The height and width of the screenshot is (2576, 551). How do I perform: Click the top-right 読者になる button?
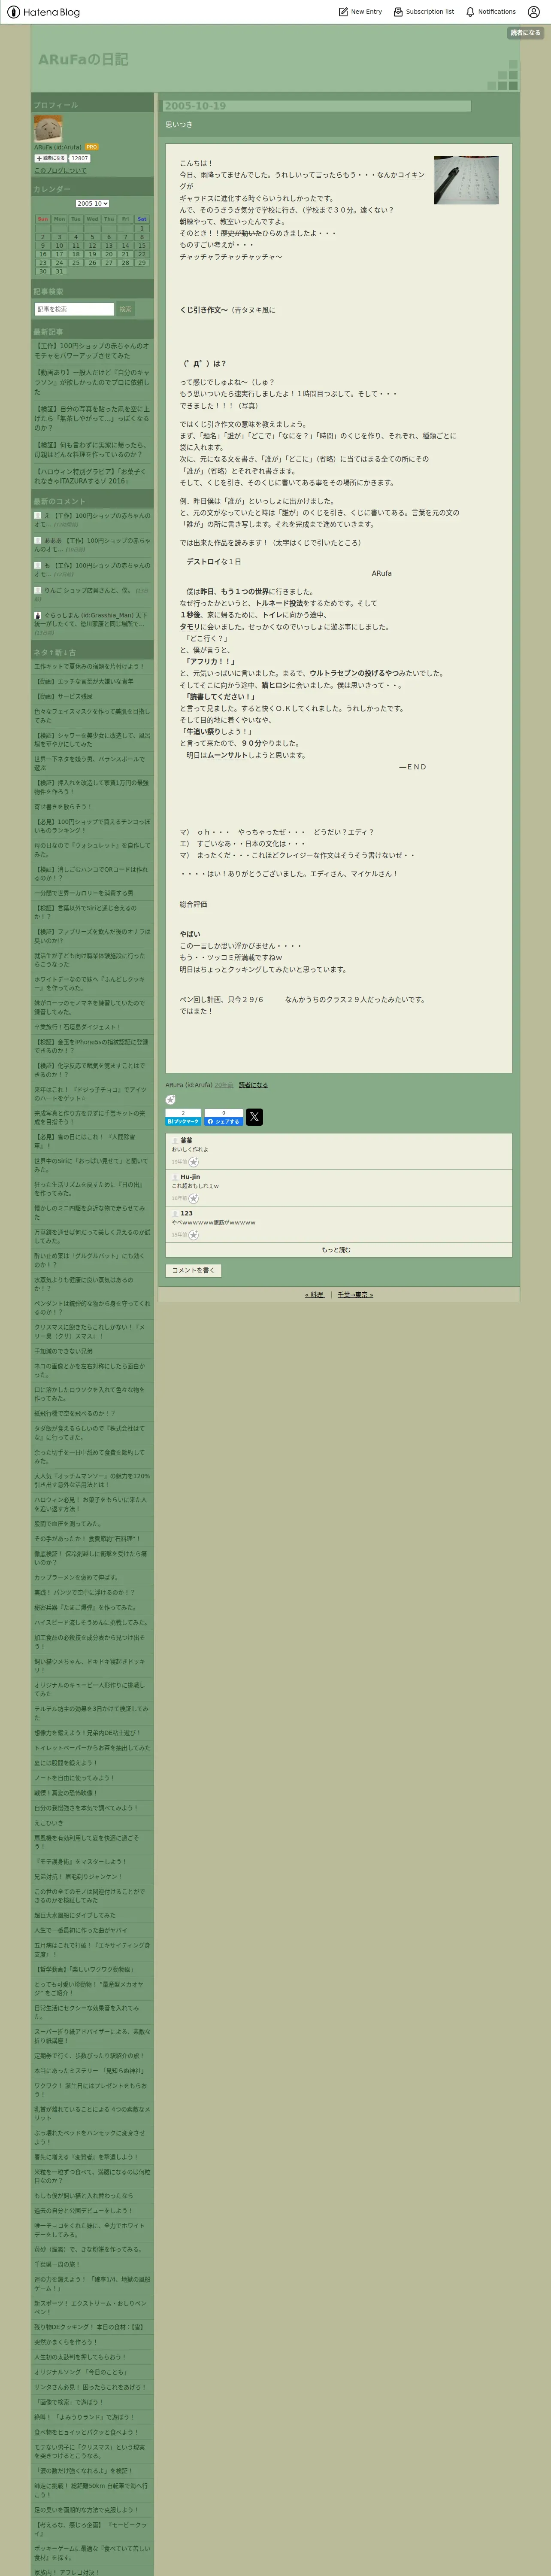coord(525,33)
